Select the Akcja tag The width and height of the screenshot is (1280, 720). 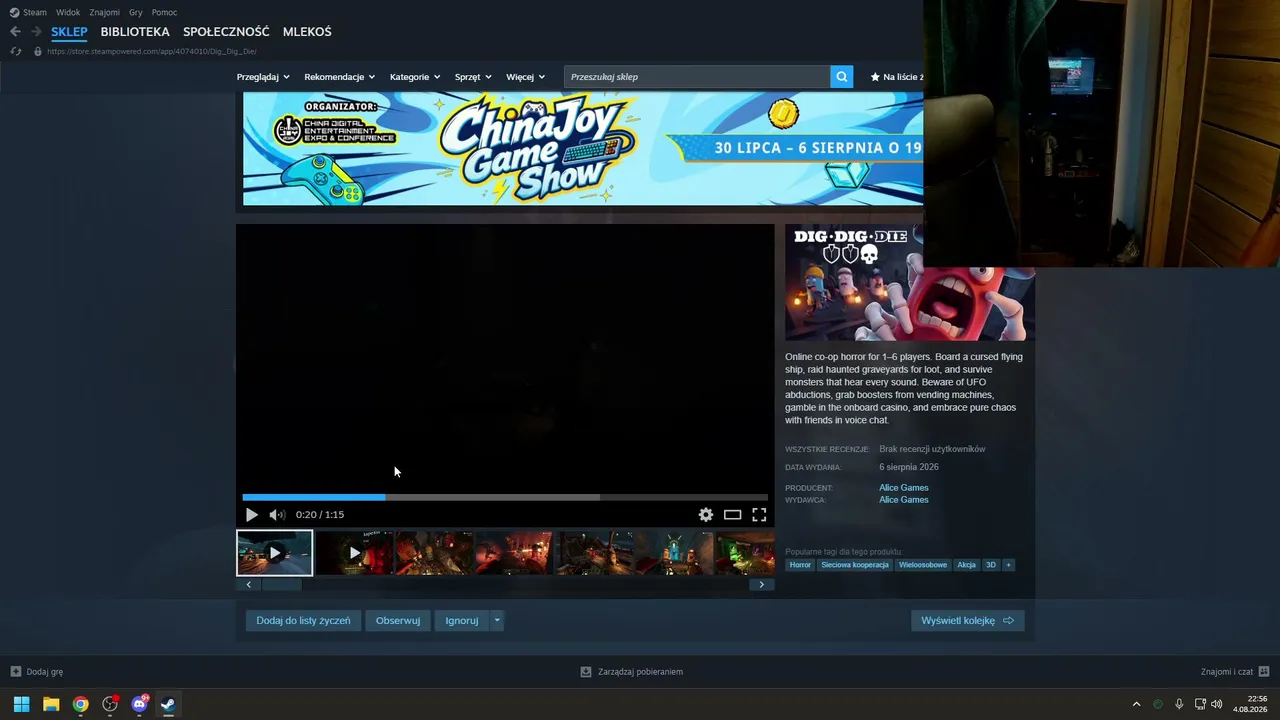(966, 565)
